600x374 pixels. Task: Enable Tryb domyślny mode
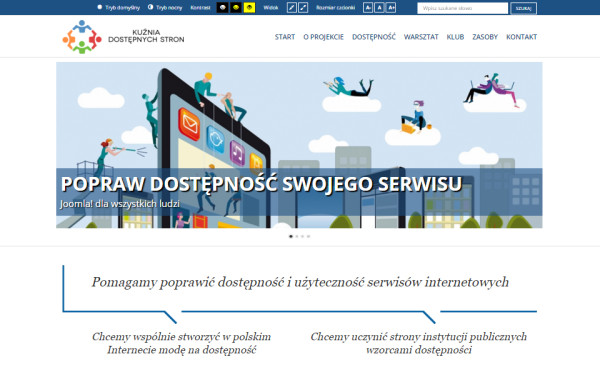[x=119, y=8]
